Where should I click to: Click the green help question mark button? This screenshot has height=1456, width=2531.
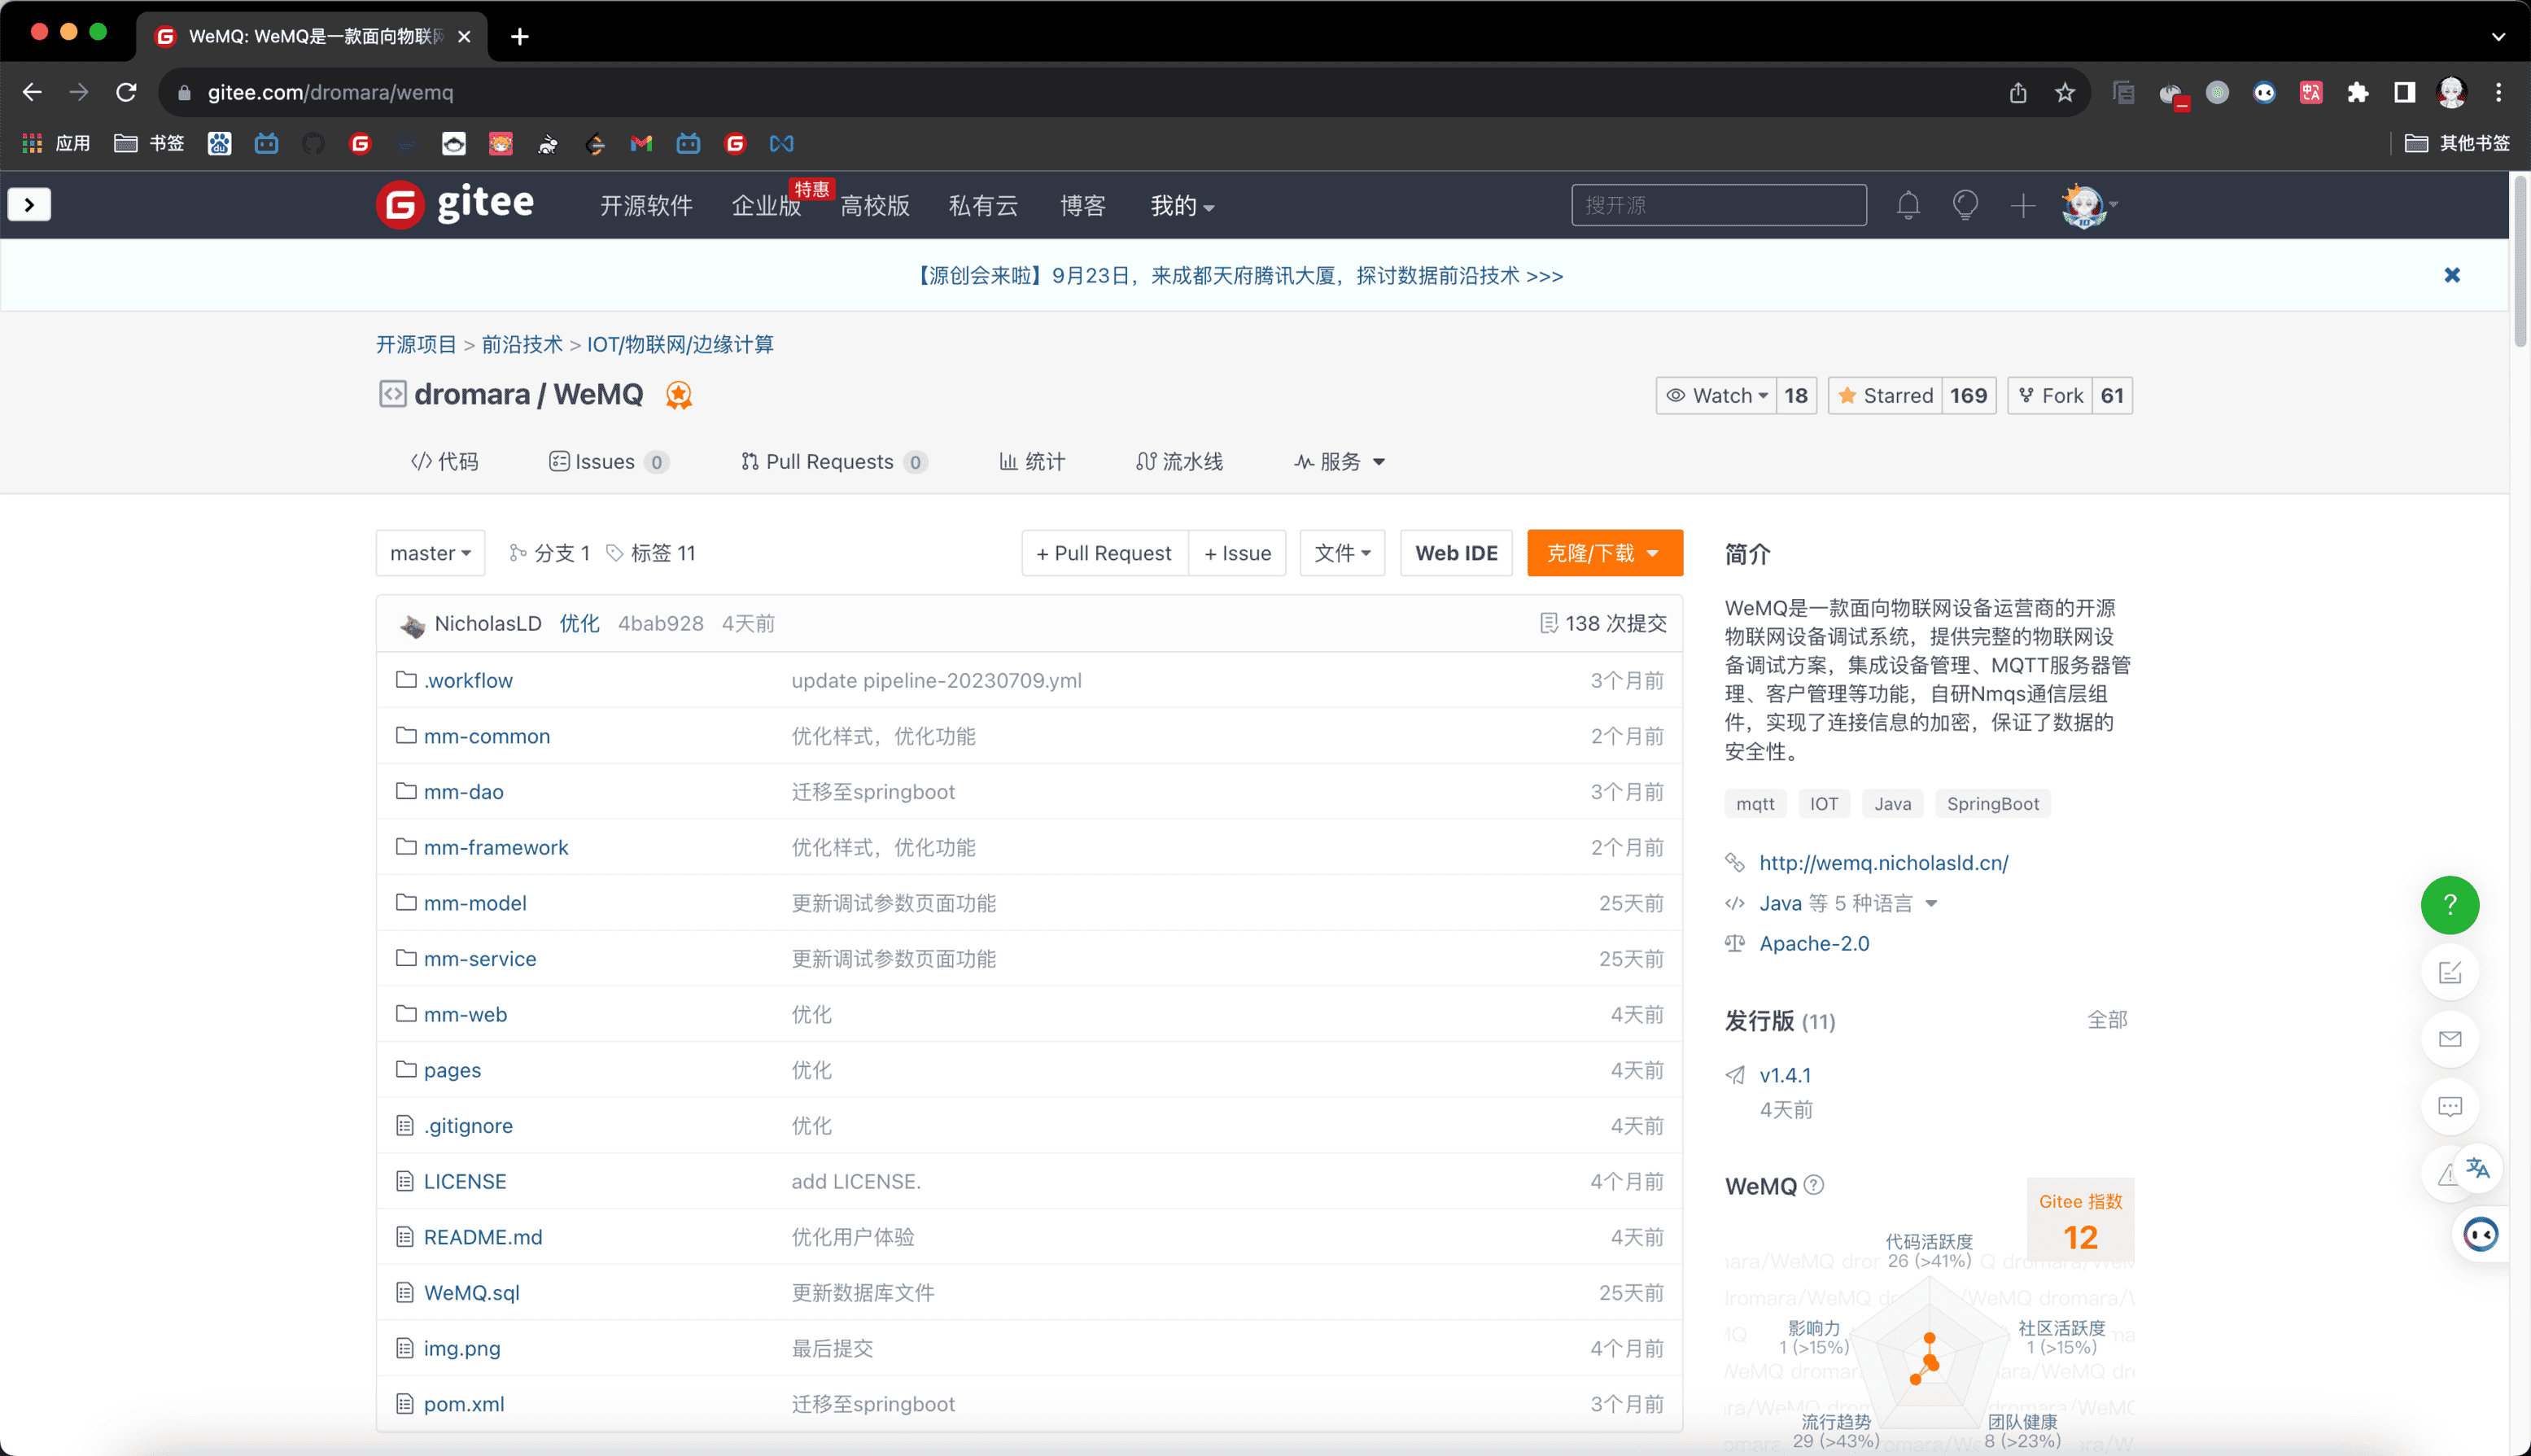pos(2449,905)
